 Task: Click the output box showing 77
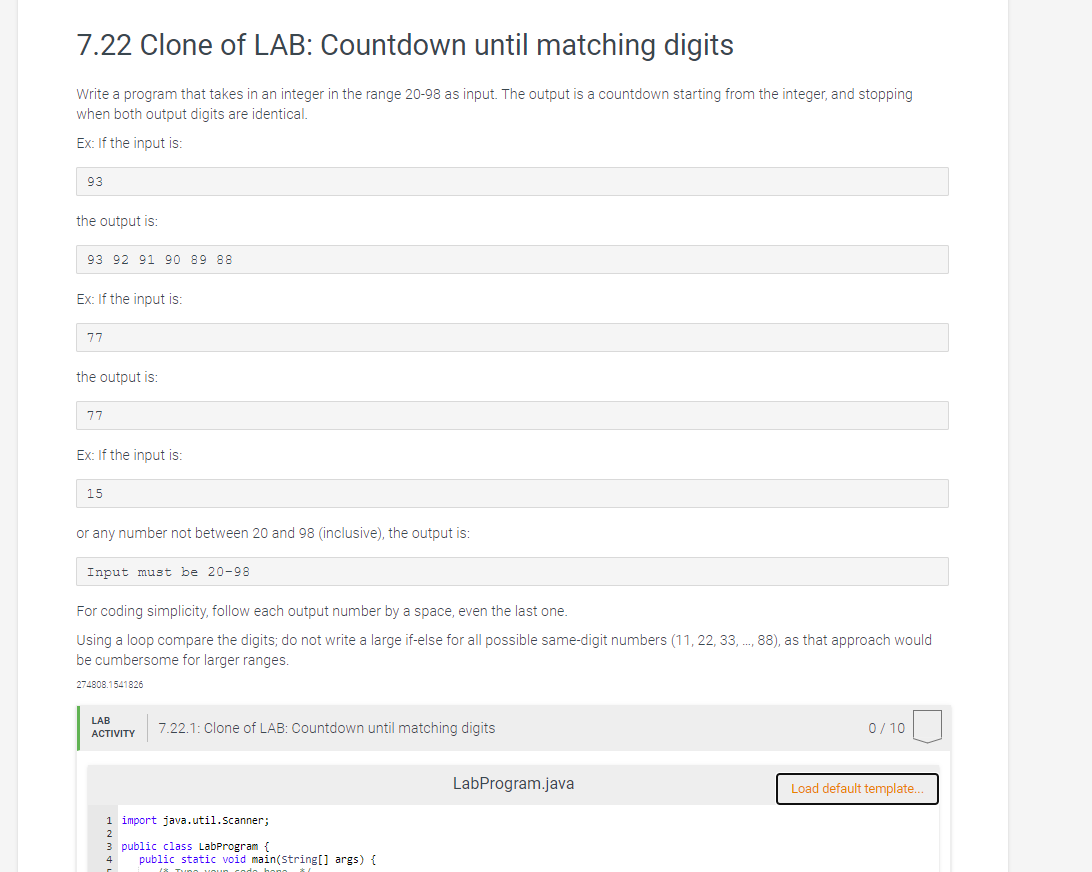(512, 415)
